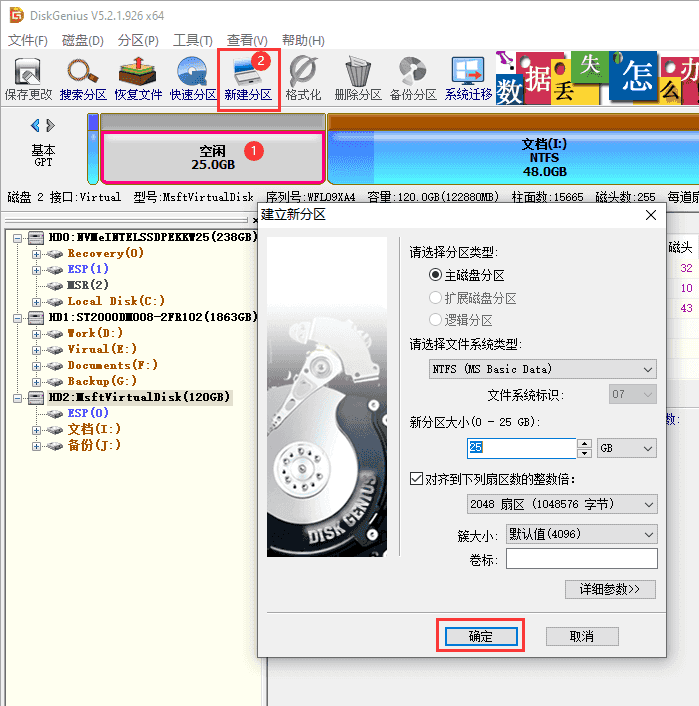Decrease partition size with down spinner
The height and width of the screenshot is (706, 699).
coord(584,453)
